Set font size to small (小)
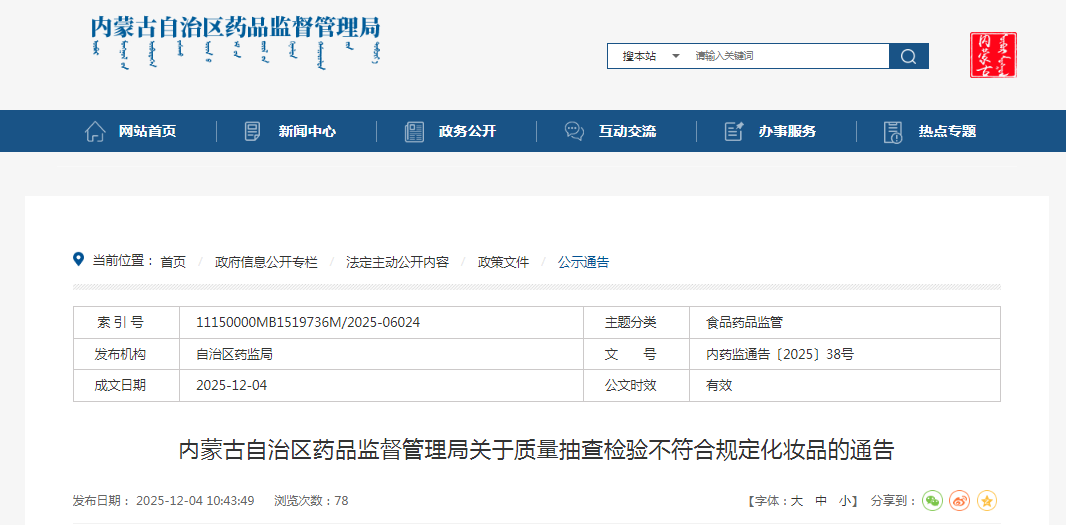Image resolution: width=1066 pixels, height=525 pixels. click(845, 501)
